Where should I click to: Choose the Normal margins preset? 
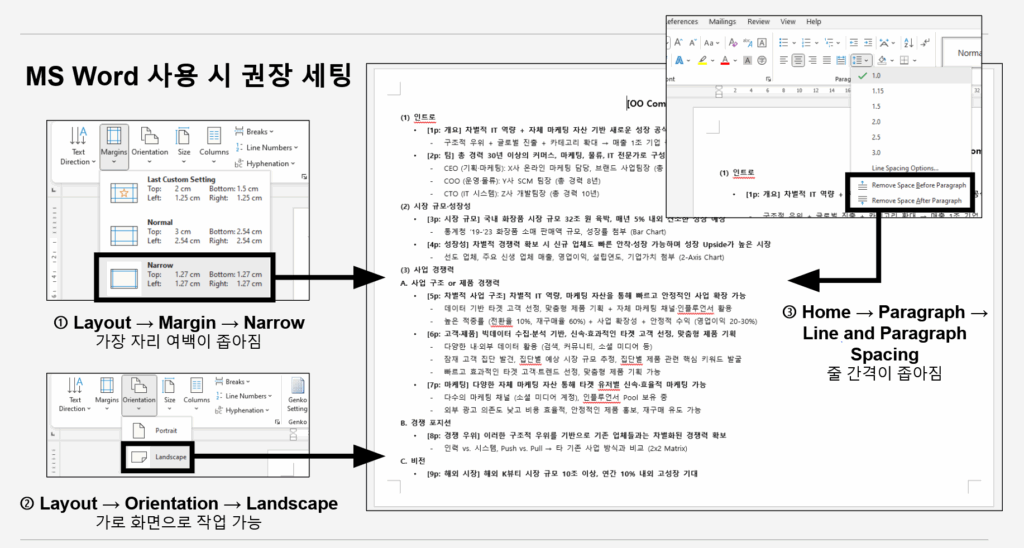[x=186, y=233]
